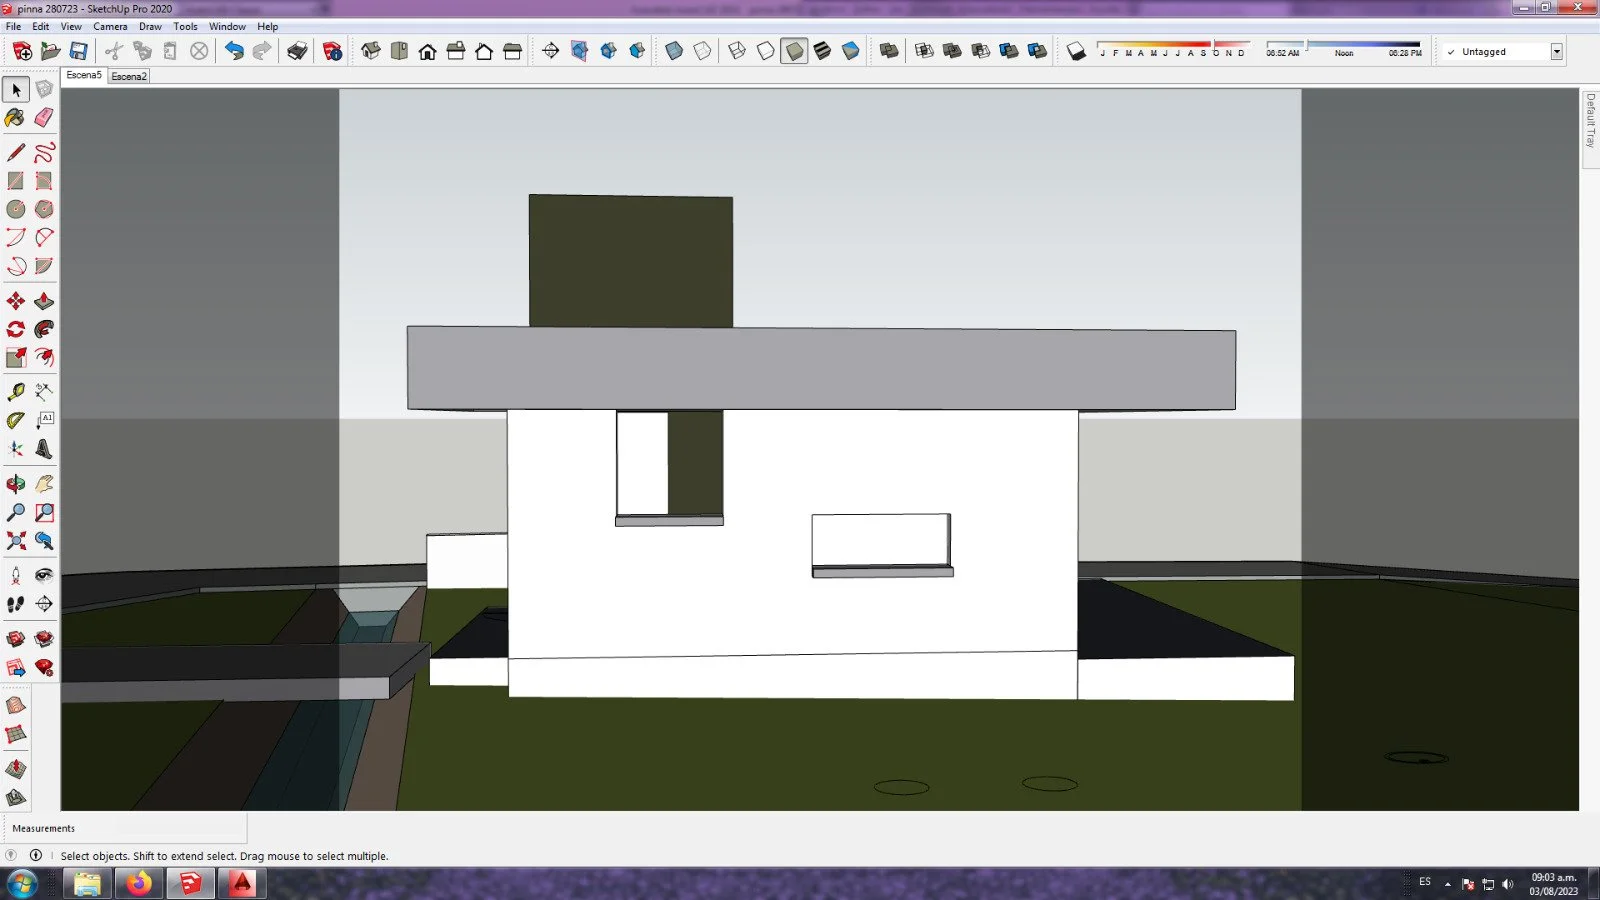This screenshot has width=1600, height=900.
Task: Open the Model Info icon
Action: (333, 51)
